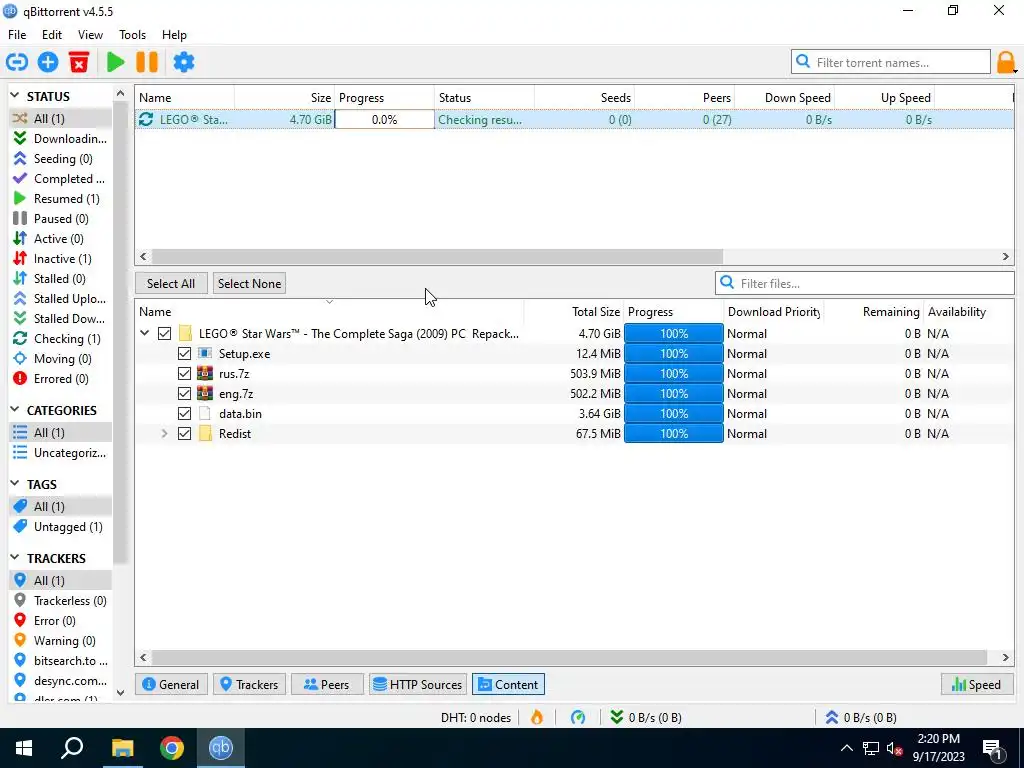1024x768 pixels.
Task: Open the Help menu
Action: [x=174, y=35]
